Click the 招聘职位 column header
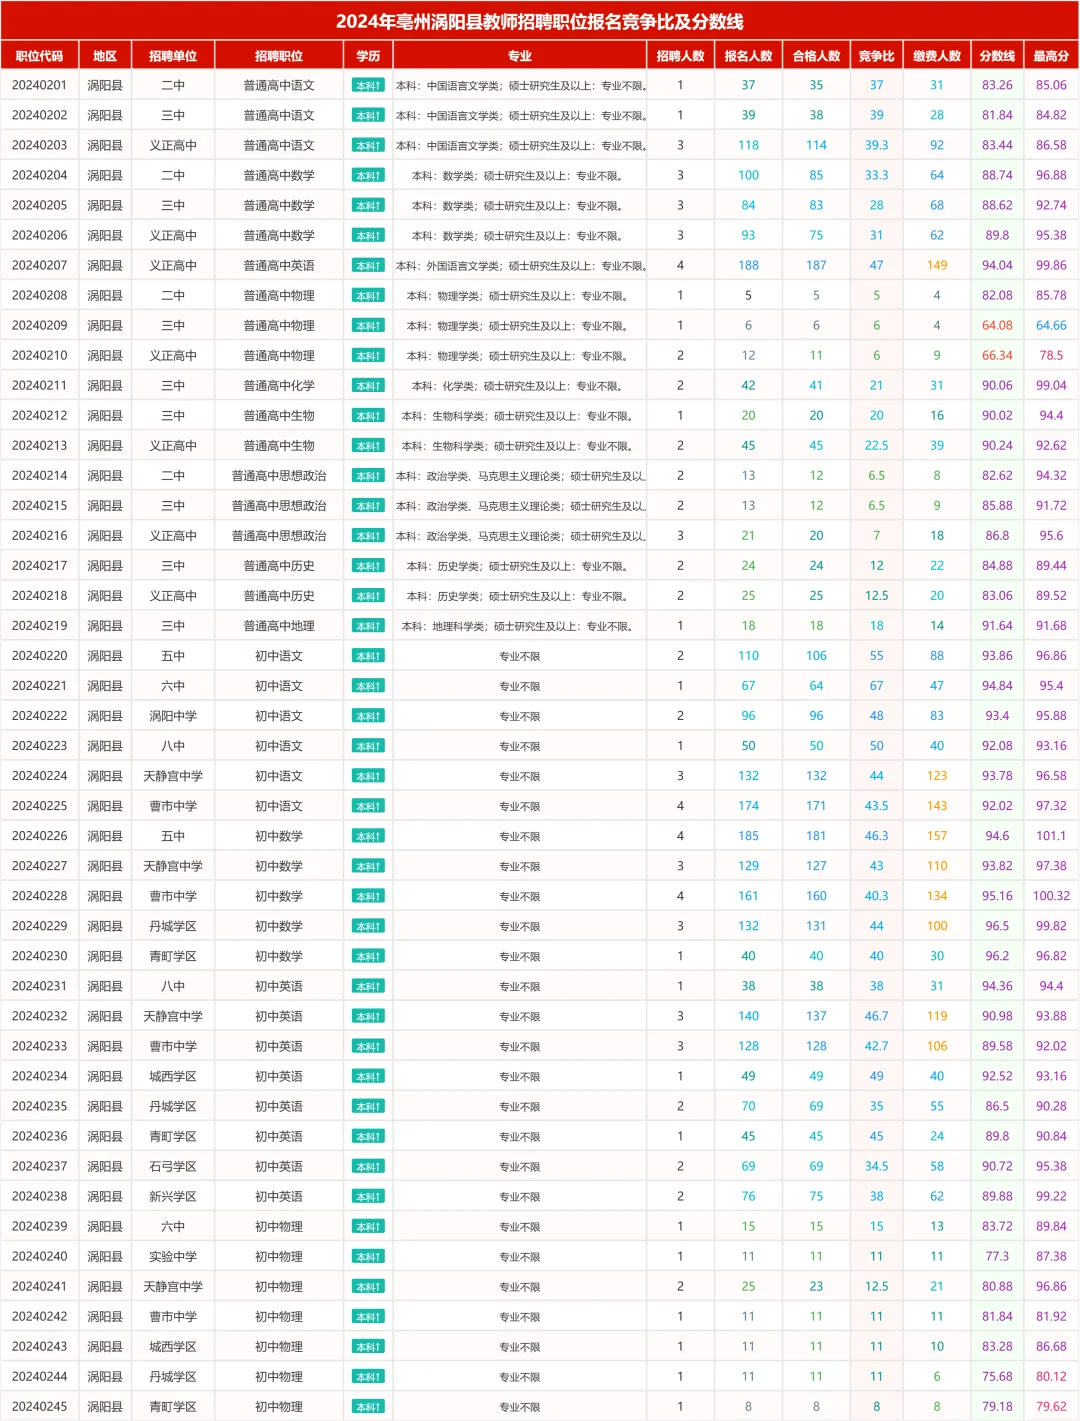 coord(279,56)
